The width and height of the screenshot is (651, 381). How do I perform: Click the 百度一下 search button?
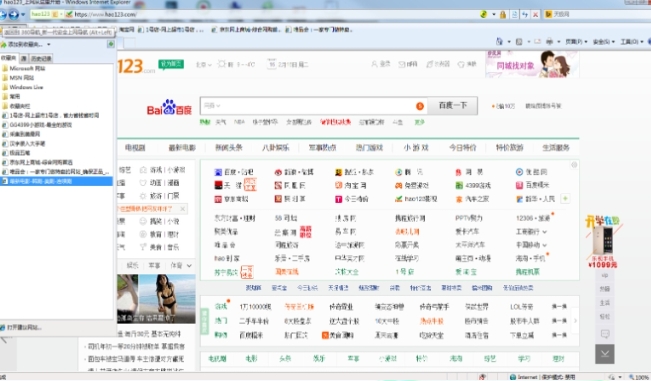453,106
